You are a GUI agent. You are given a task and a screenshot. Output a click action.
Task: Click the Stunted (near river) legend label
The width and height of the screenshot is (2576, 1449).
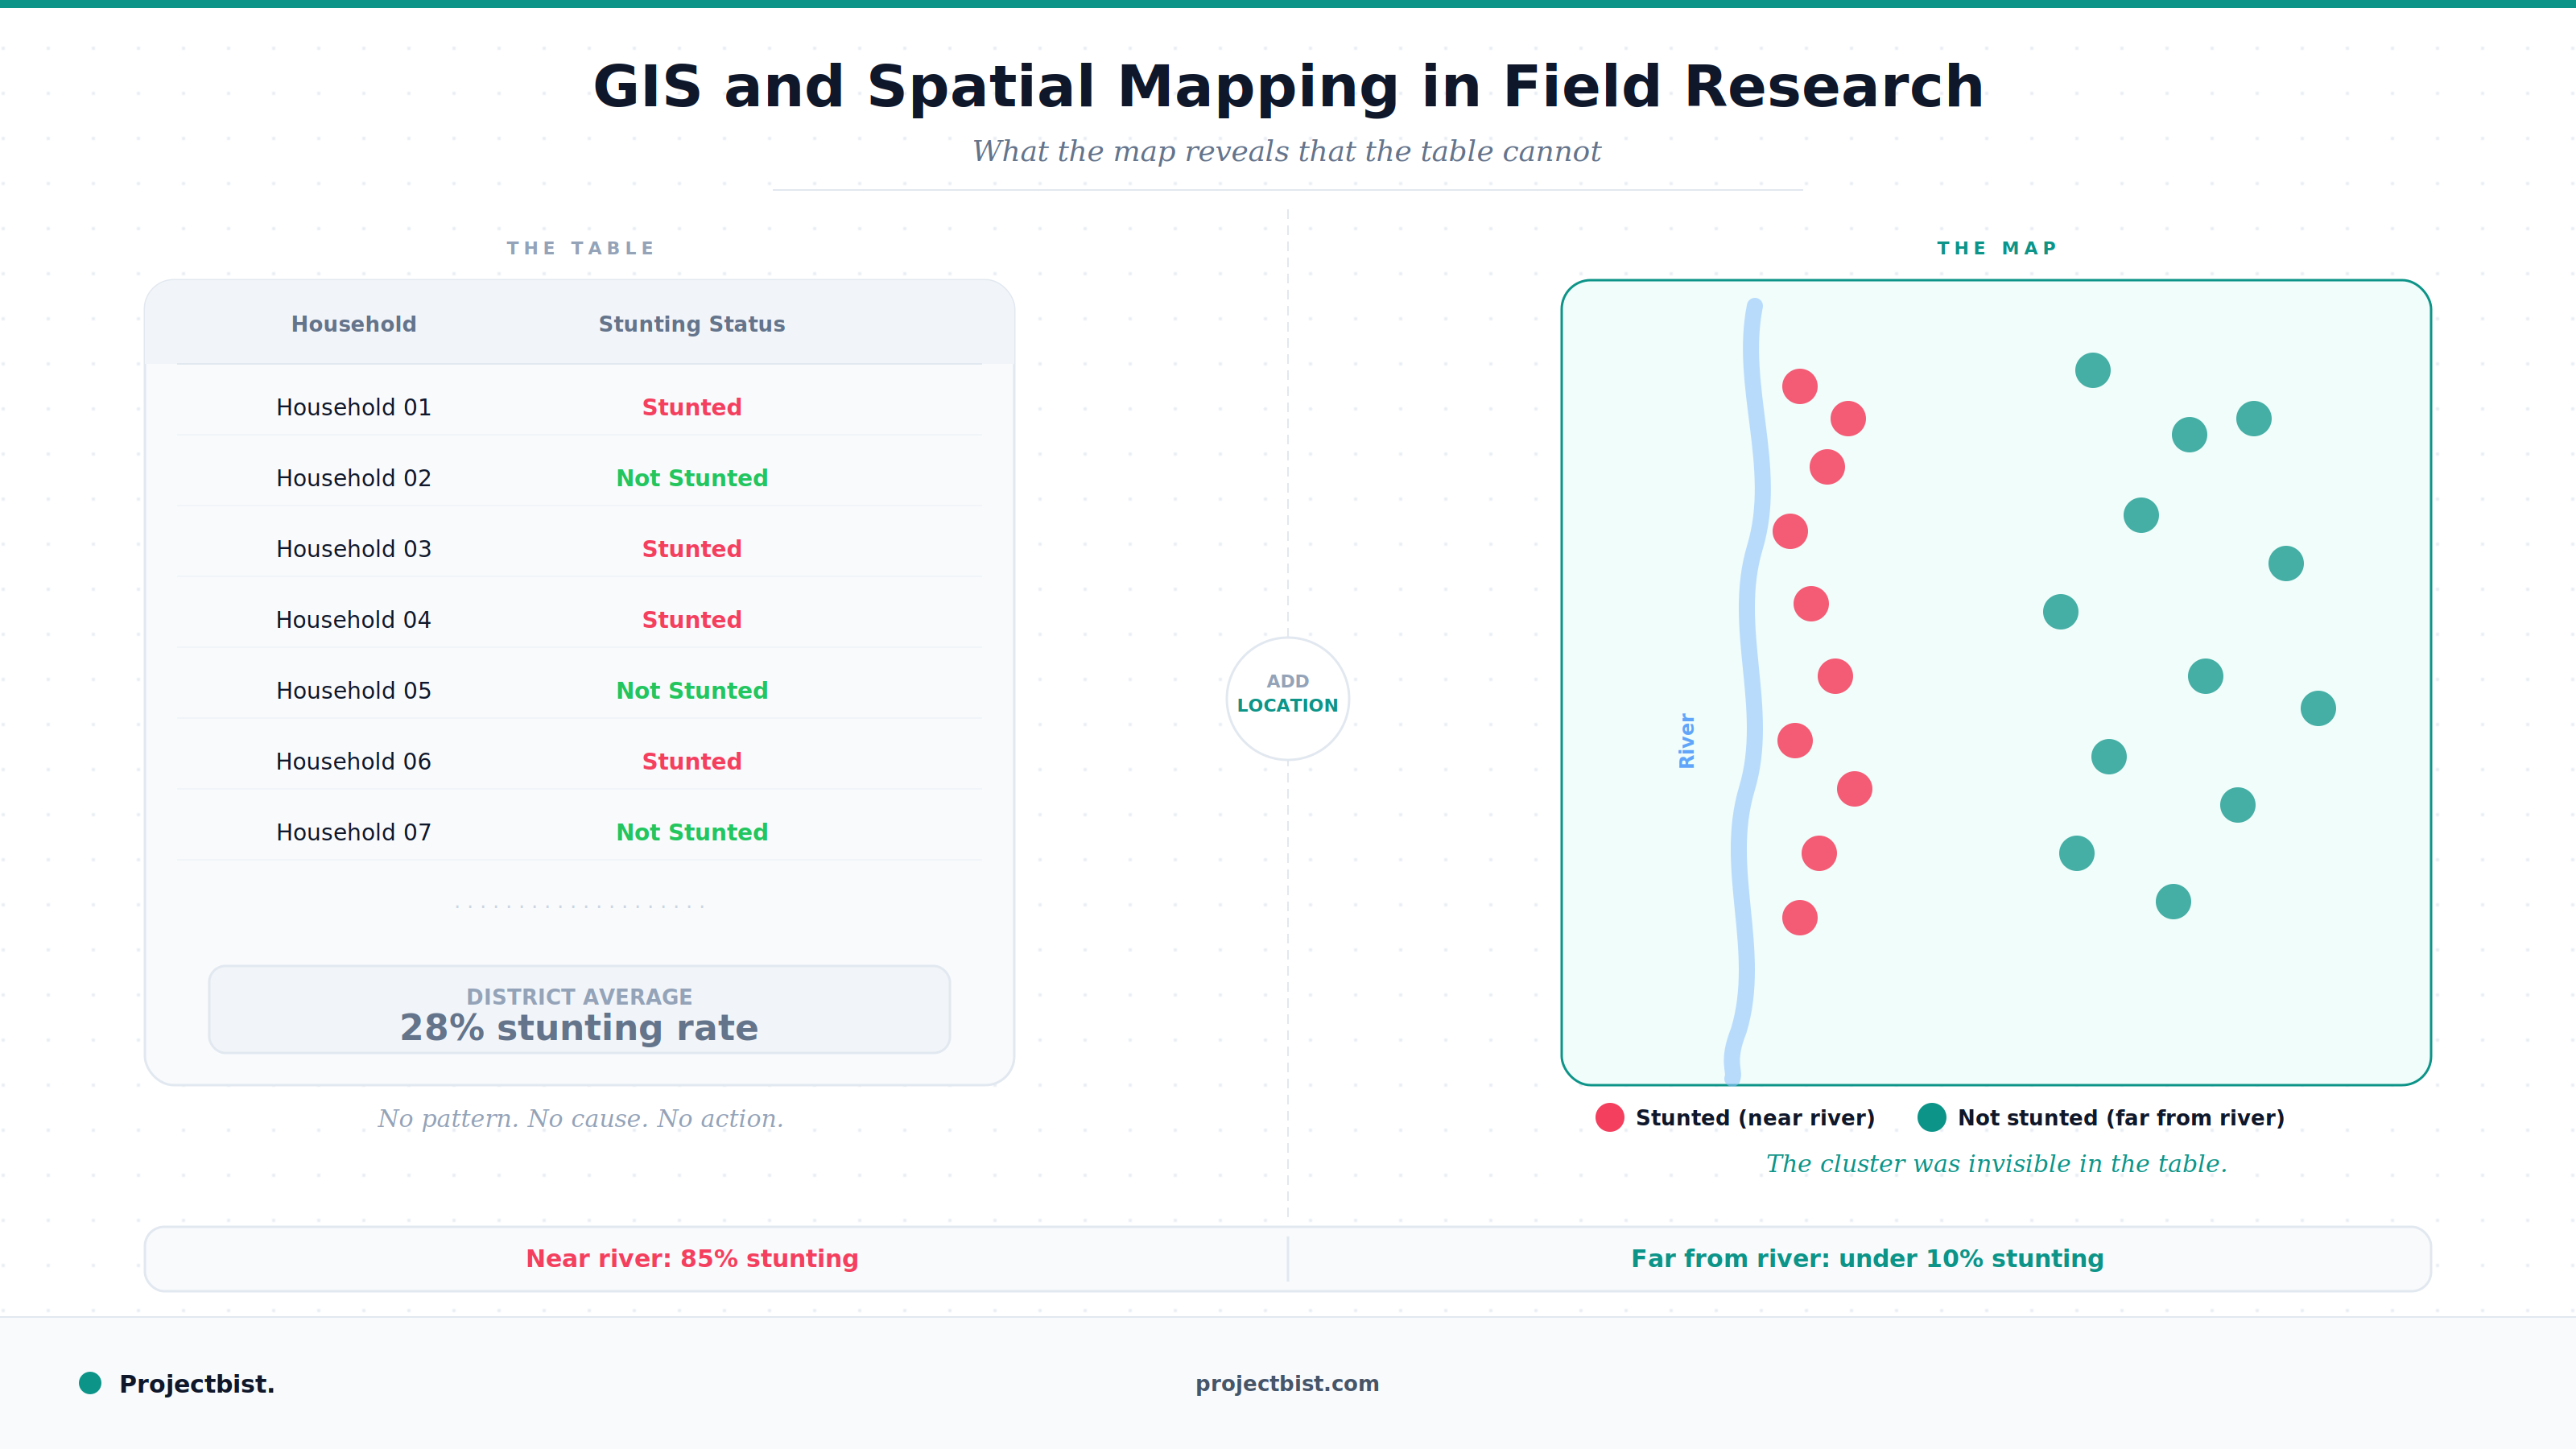click(1755, 1118)
